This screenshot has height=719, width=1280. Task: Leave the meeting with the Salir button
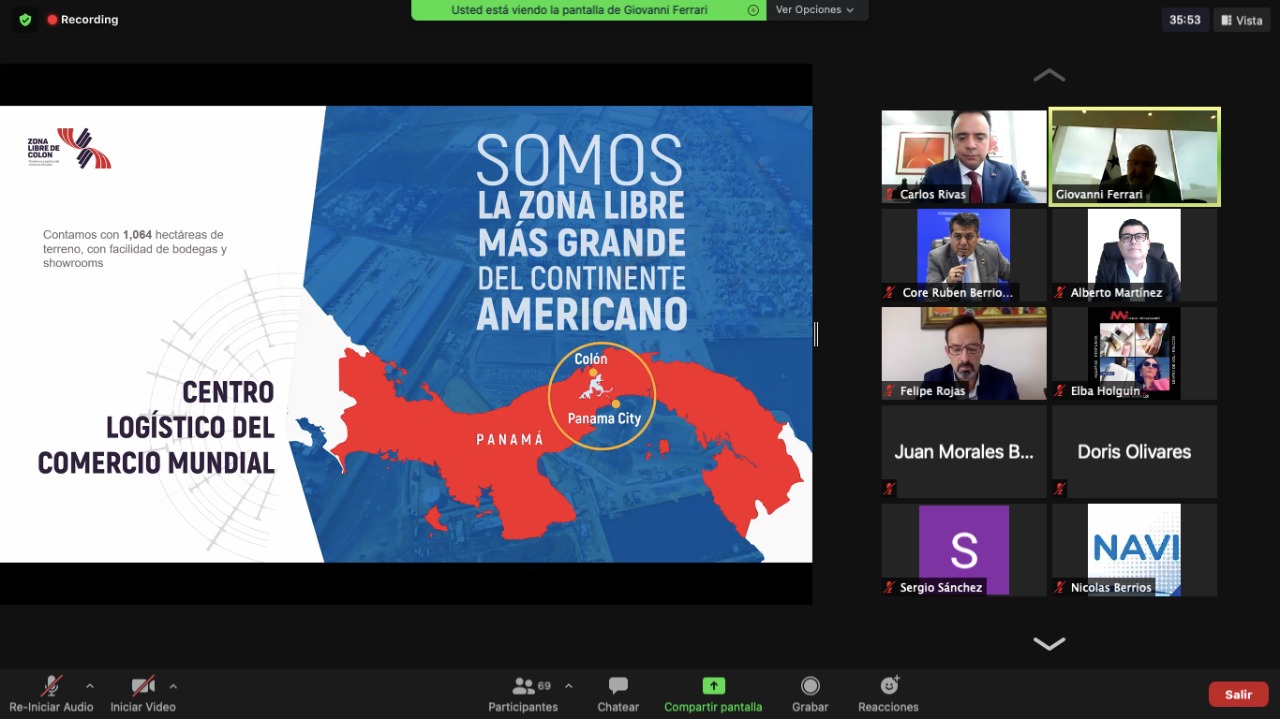coord(1238,694)
